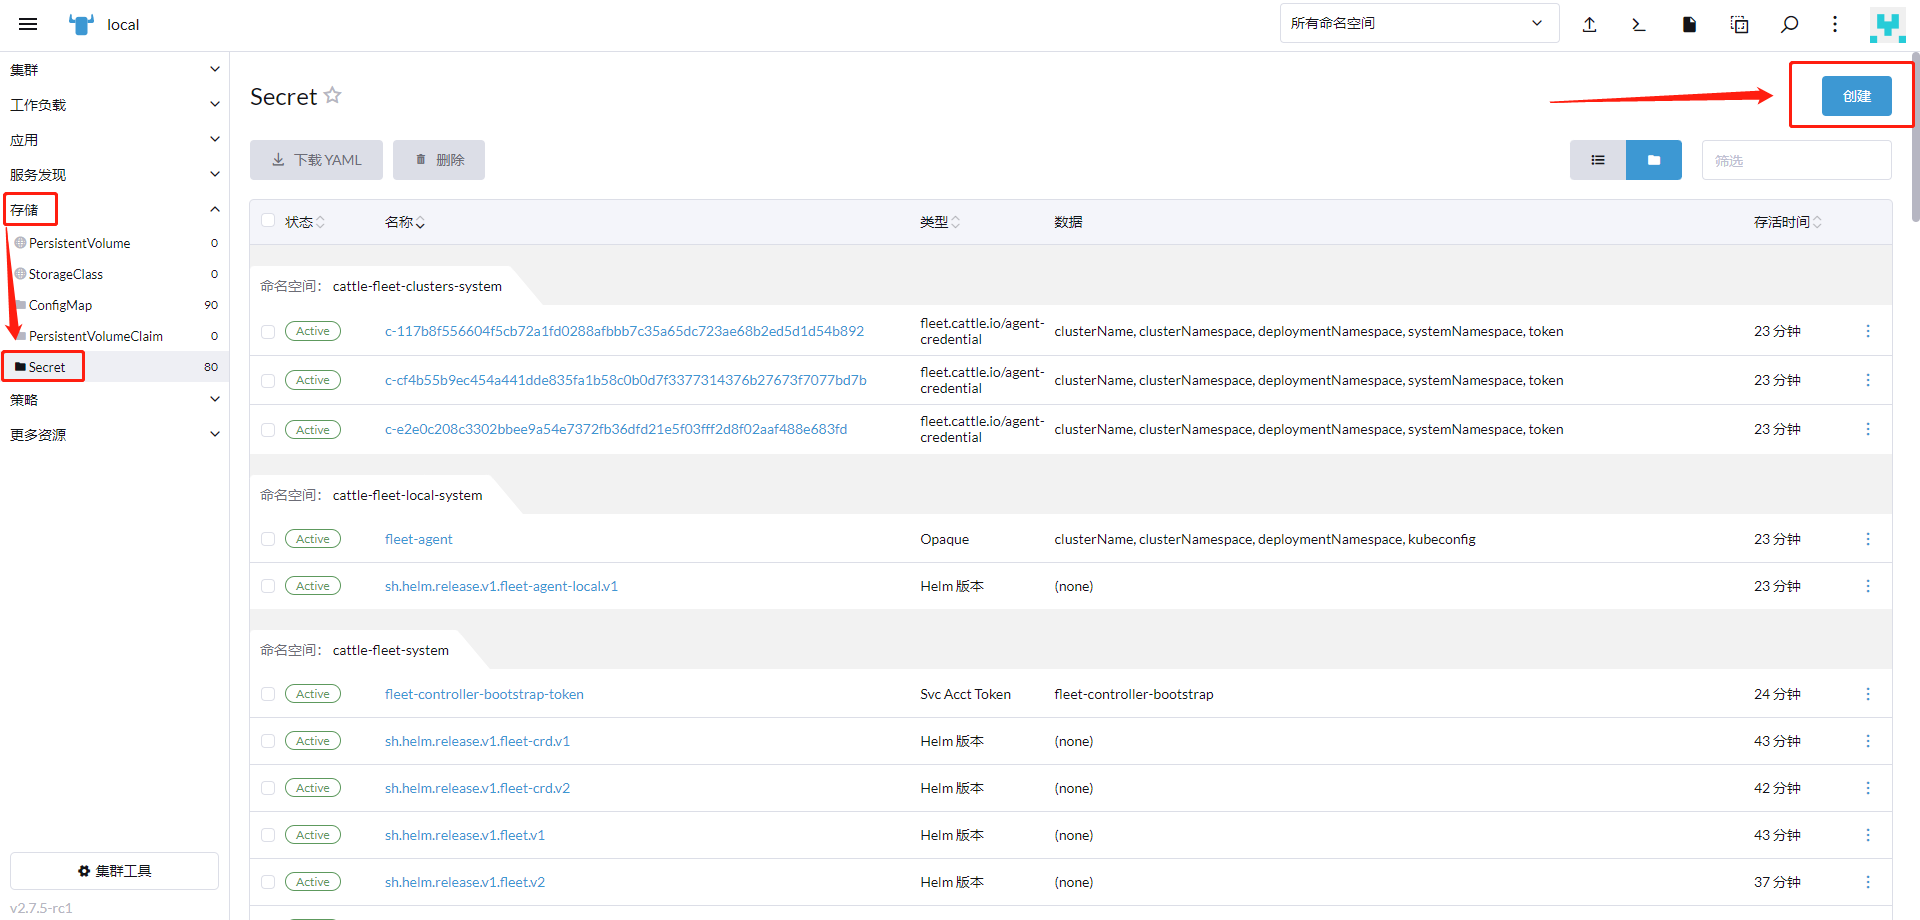Click the 下载 YAML button
Image resolution: width=1920 pixels, height=920 pixels.
316,160
